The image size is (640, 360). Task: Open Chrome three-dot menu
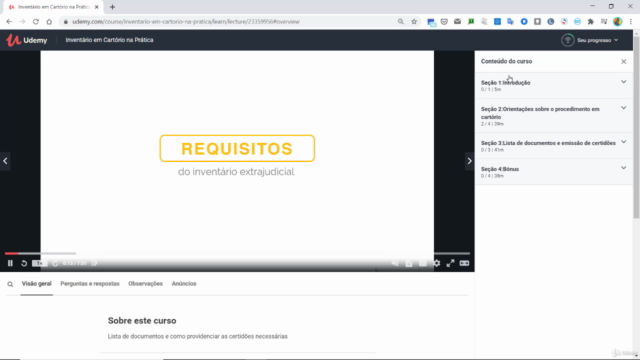tap(631, 22)
